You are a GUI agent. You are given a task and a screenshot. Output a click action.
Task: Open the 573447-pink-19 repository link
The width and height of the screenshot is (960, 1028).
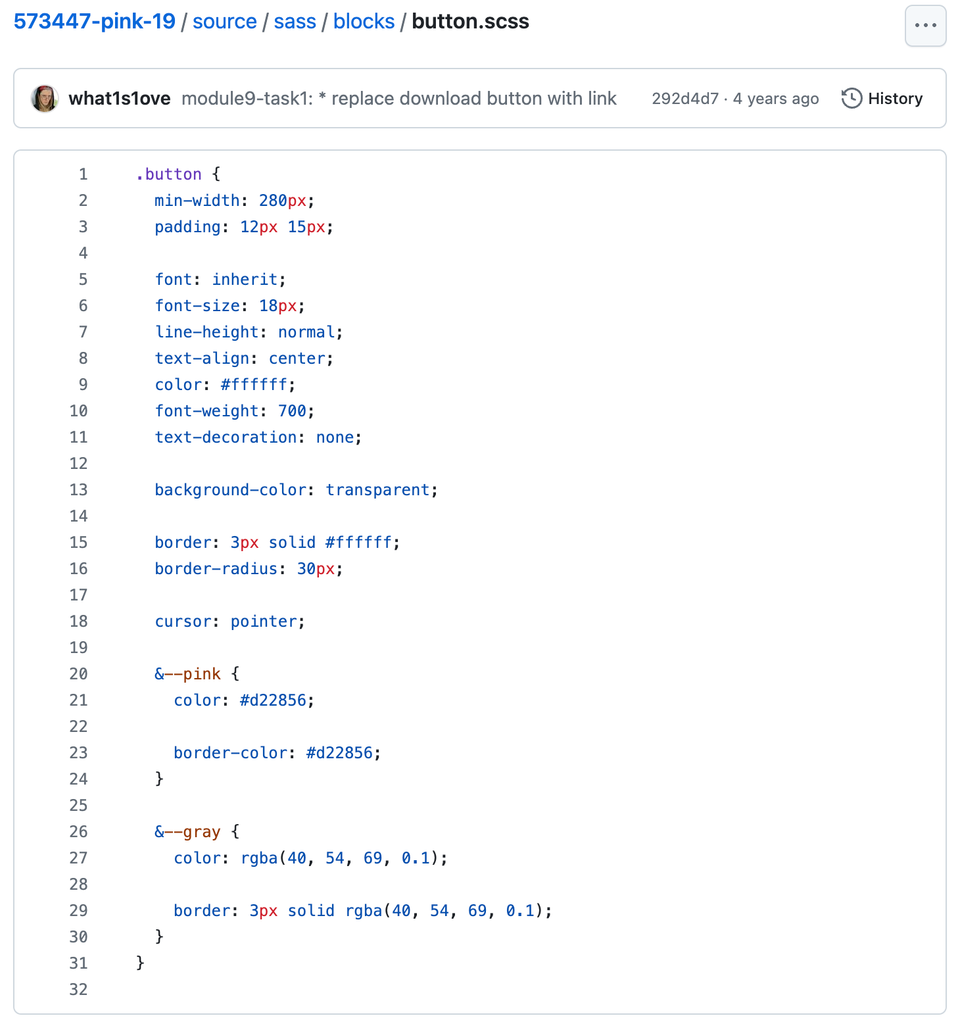94,22
